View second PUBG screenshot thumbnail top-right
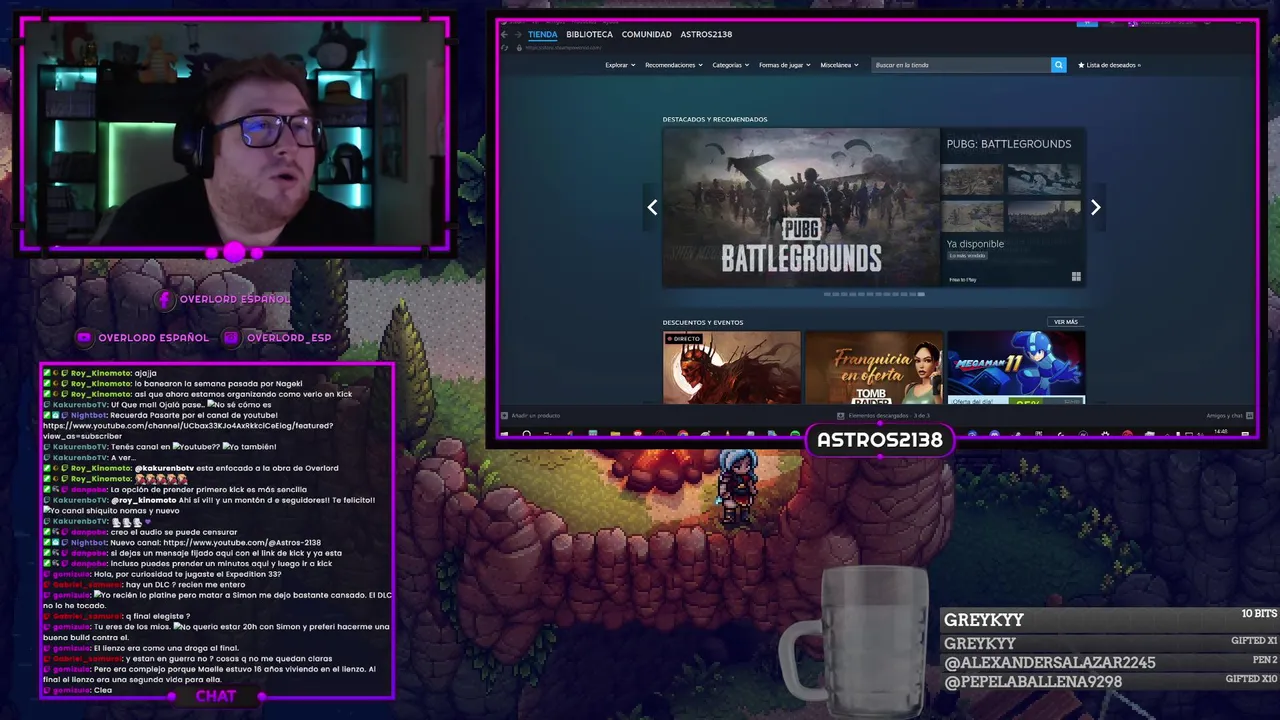 pos(1043,179)
